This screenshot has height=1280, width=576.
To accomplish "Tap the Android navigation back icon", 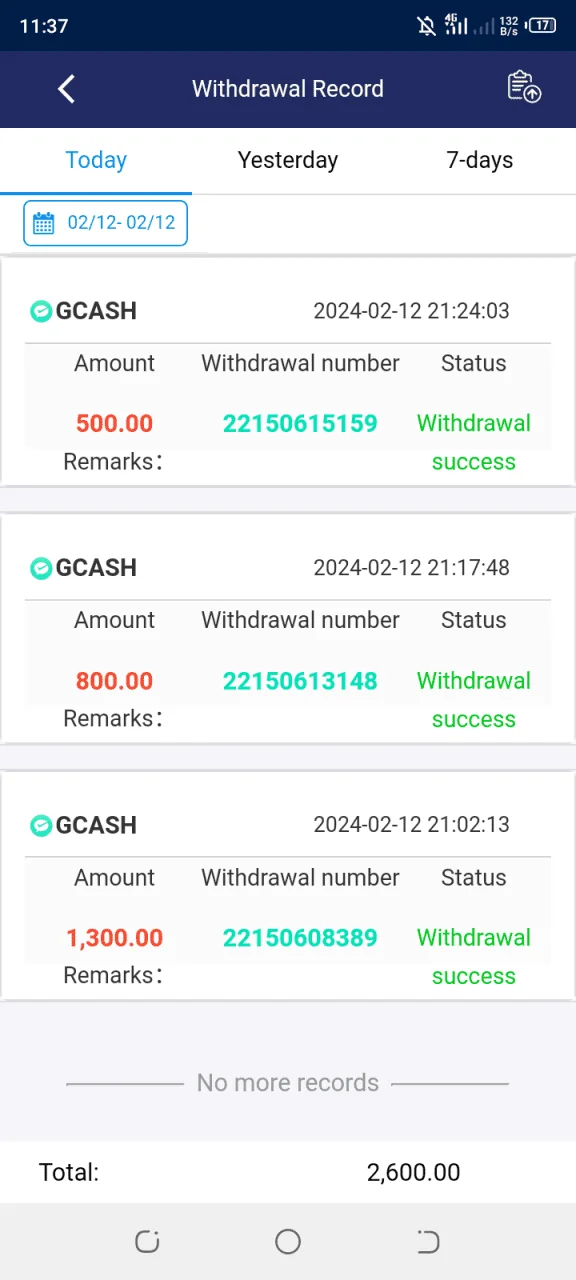I will coord(428,1242).
